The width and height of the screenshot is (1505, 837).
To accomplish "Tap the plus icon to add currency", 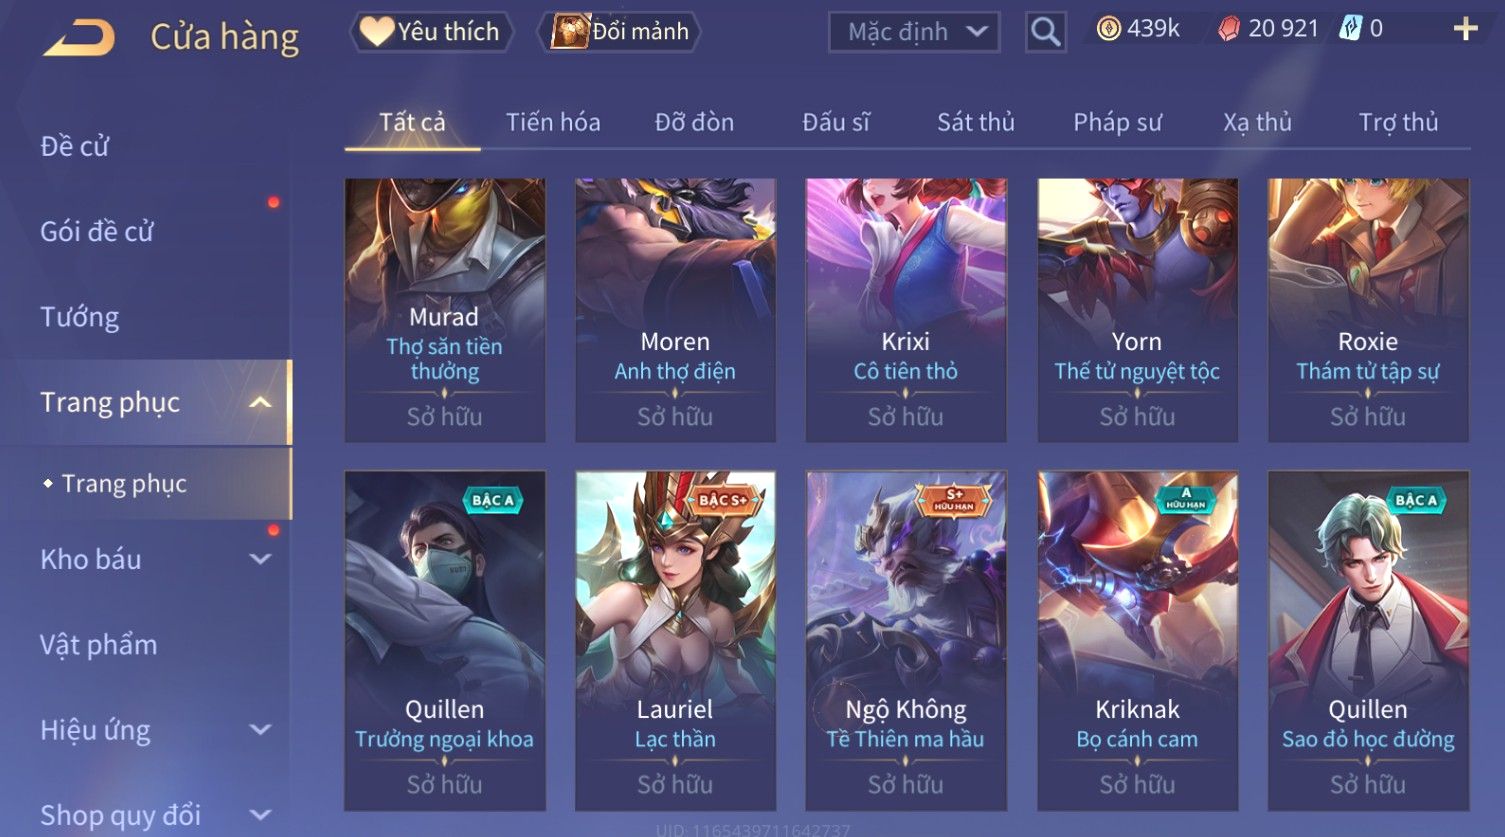I will tap(1465, 29).
